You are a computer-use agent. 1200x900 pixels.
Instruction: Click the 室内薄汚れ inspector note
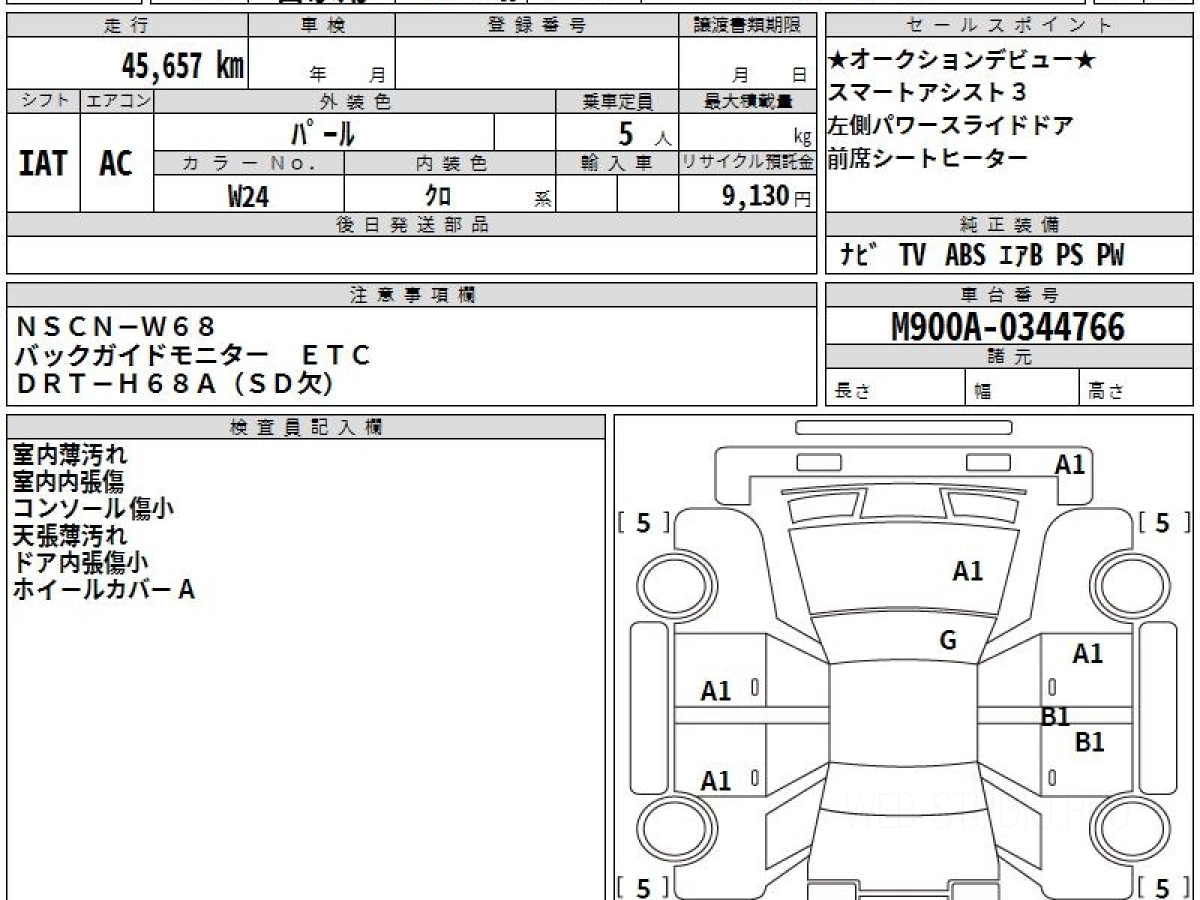(x=70, y=455)
